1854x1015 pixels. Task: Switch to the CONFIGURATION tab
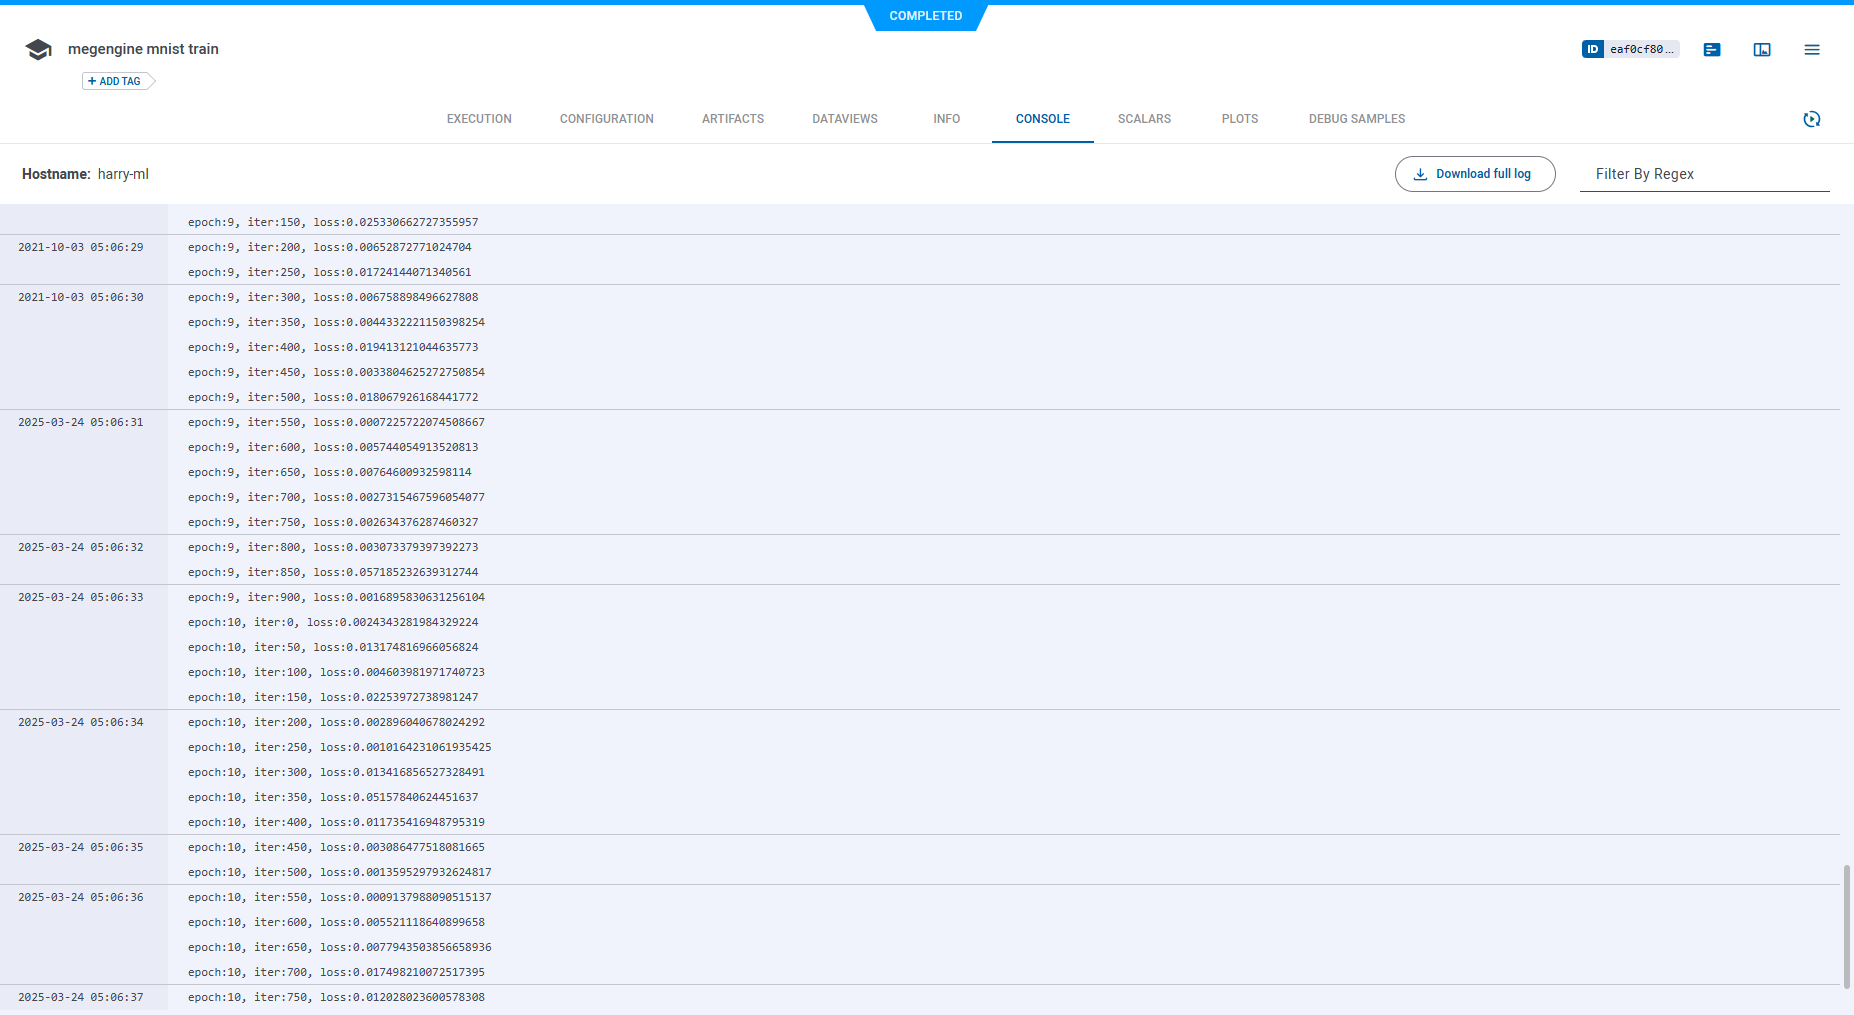point(606,119)
